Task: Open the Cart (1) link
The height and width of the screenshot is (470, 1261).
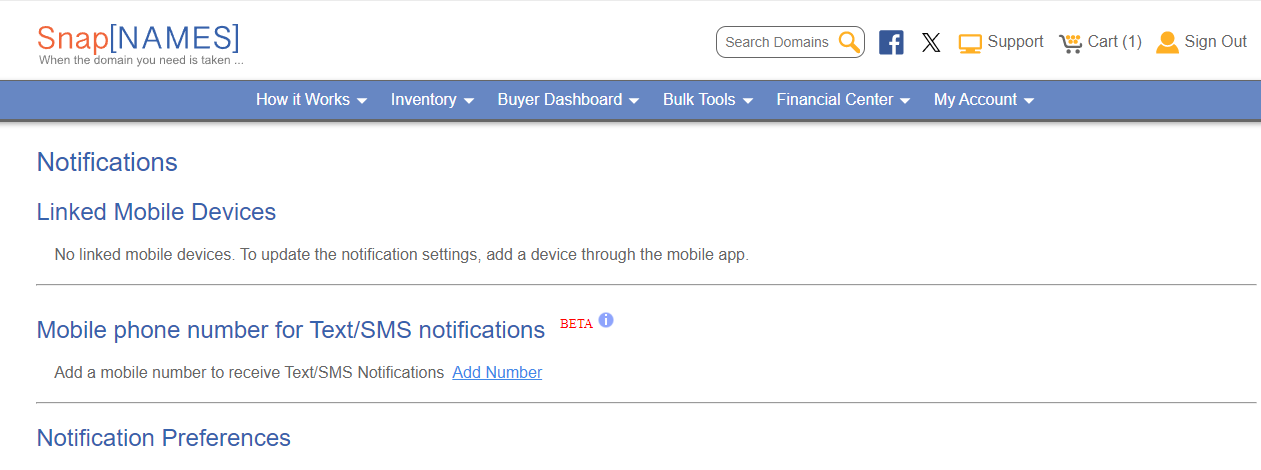Action: coord(1114,42)
